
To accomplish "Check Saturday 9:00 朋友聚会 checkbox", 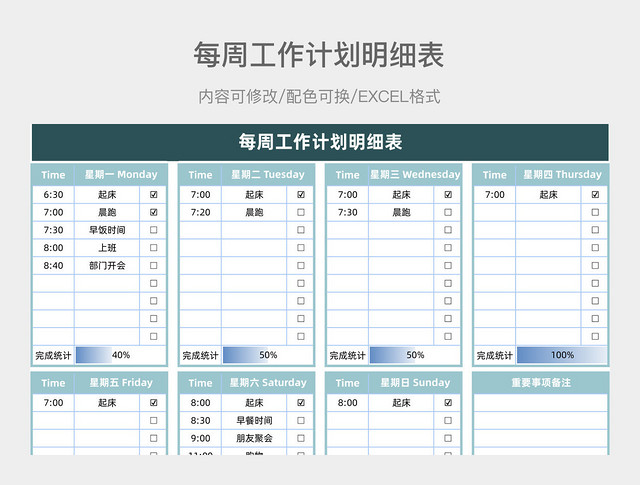I will (301, 438).
